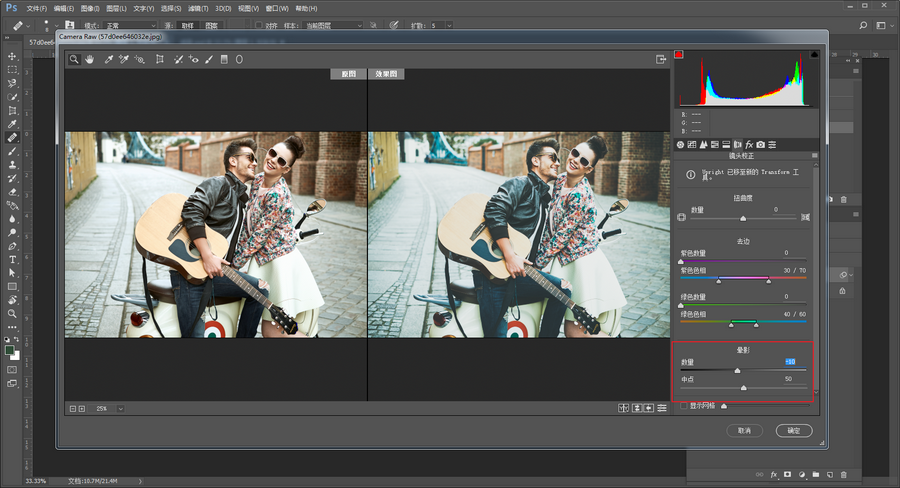900x488 pixels.
Task: Select the Hand tool in Camera Raw
Action: (89, 60)
